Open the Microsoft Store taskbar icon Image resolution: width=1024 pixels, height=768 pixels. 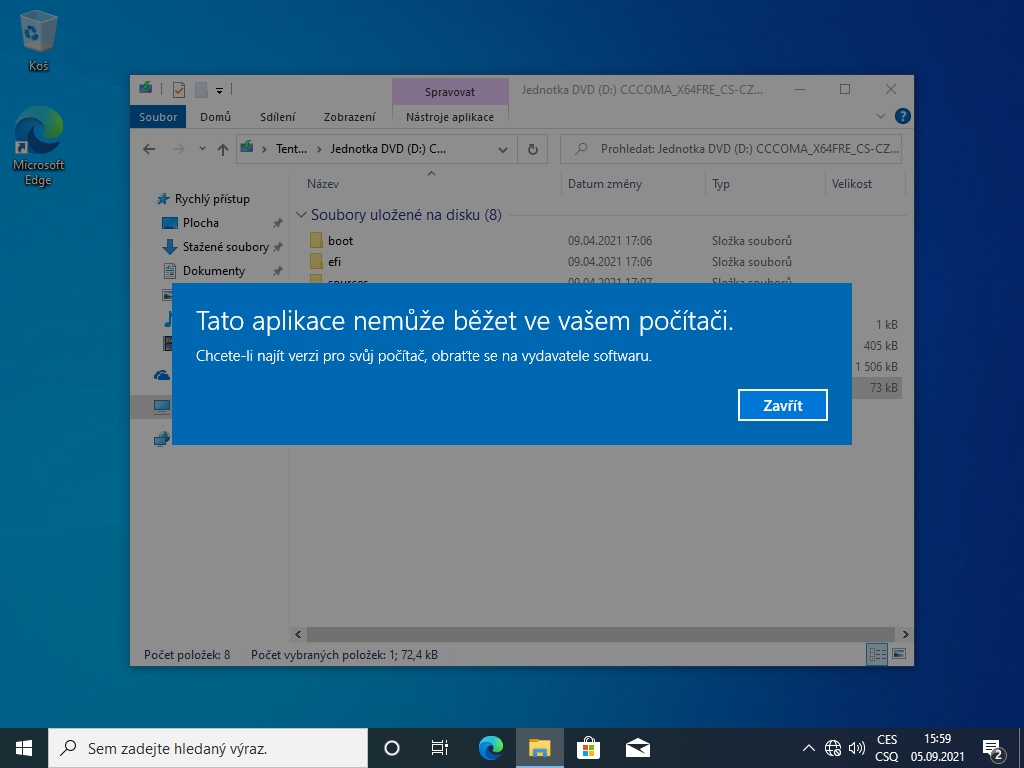point(588,747)
